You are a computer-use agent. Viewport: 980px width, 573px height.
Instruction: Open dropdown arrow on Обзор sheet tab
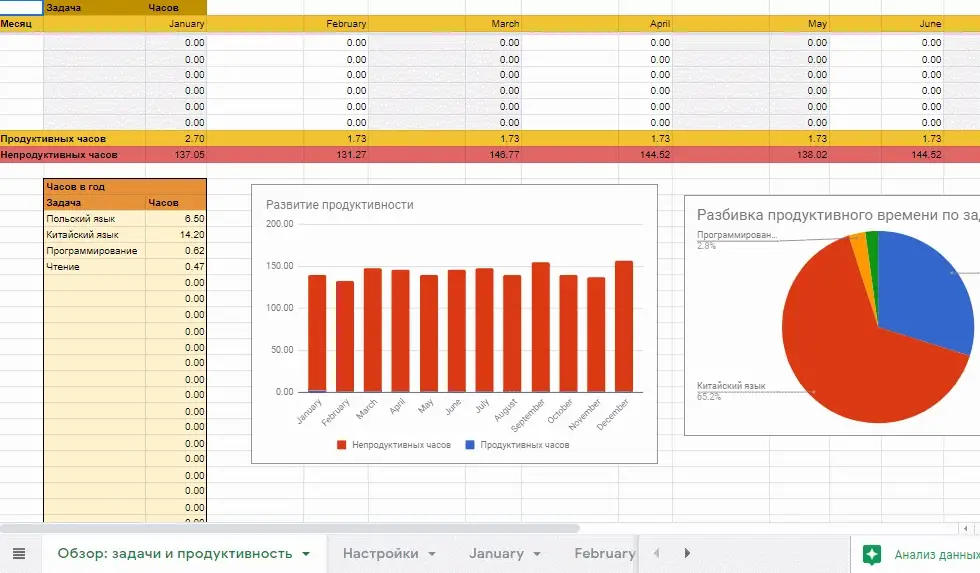(306, 554)
